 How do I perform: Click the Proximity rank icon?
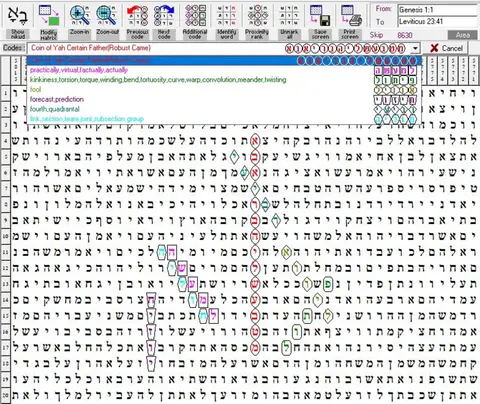(257, 15)
